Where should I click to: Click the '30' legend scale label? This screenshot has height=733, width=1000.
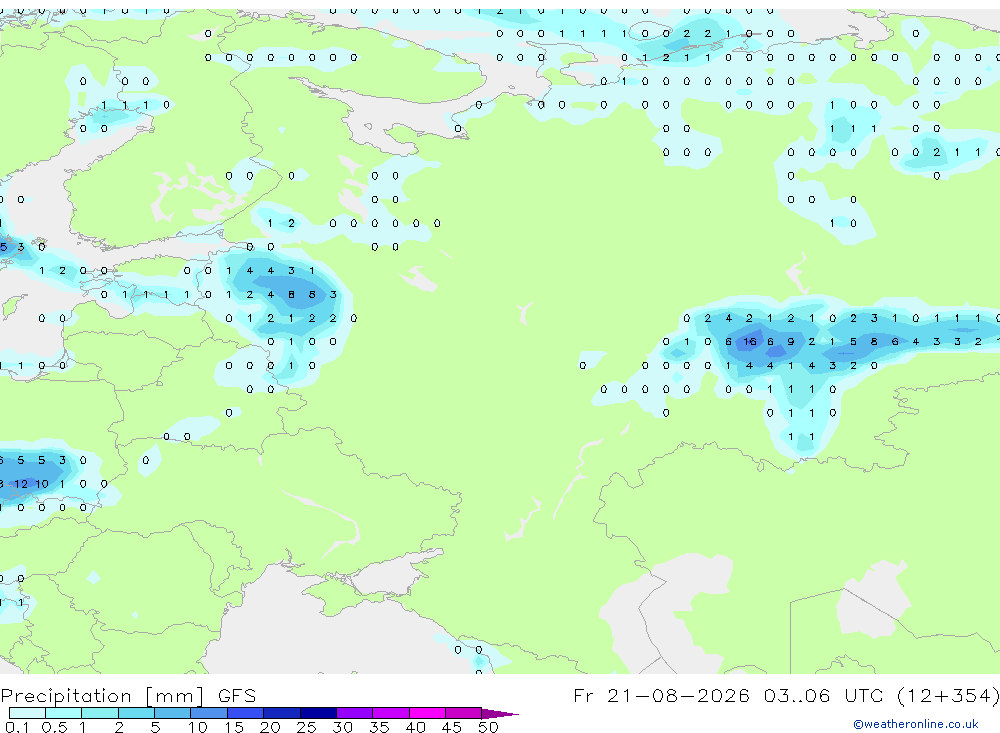(342, 727)
